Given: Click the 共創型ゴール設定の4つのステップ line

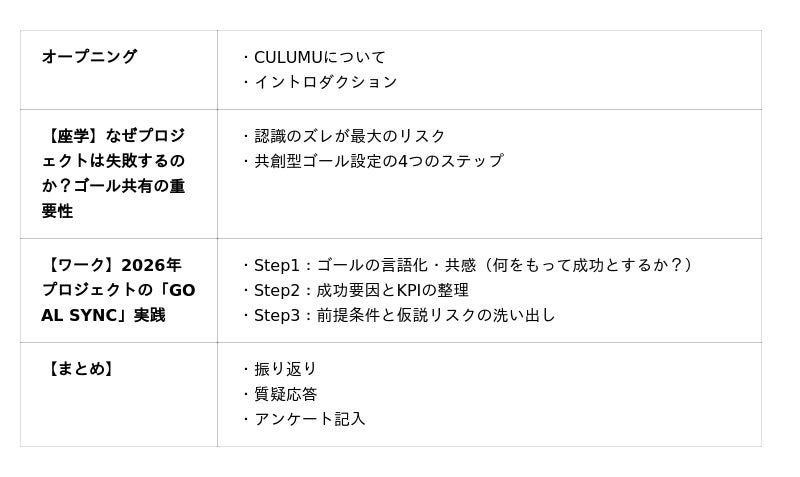Looking at the screenshot, I should 378,161.
